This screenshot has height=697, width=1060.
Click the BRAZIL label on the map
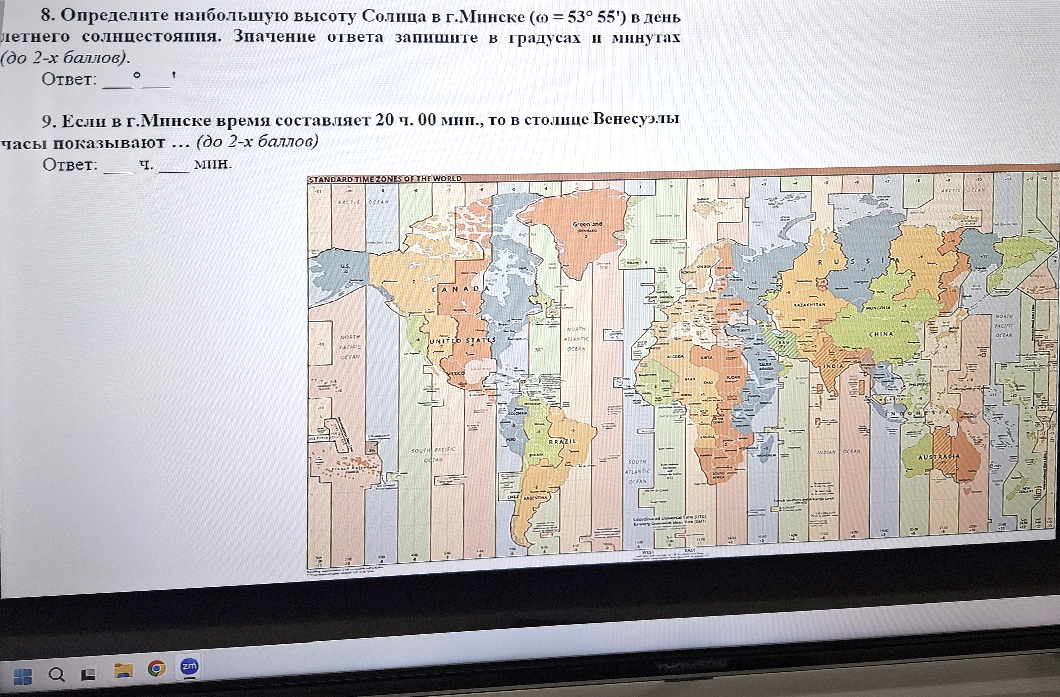click(563, 440)
